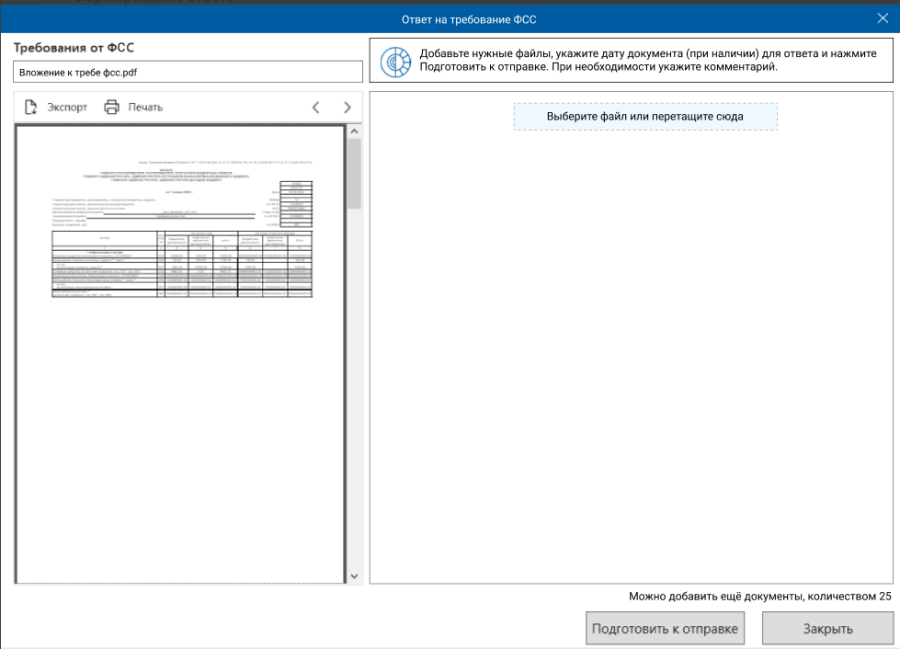Click the circular info icon beside instructions
Viewport: 900px width, 649px height.
tap(397, 61)
